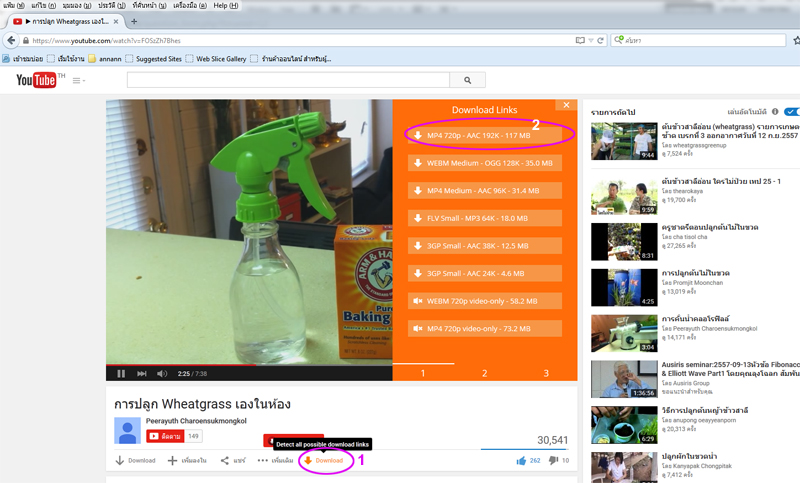This screenshot has width=800, height=483.
Task: Click the YouTube logo
Action: click(x=37, y=80)
